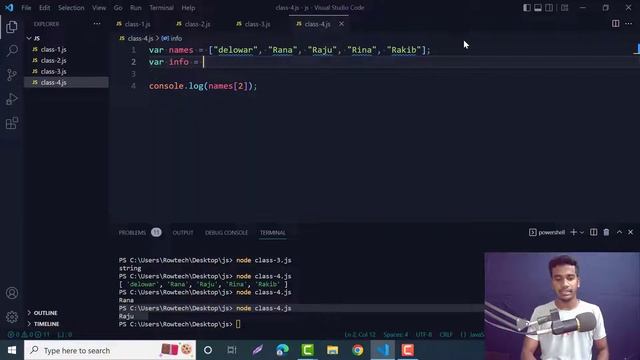Select the Terminal panel tab

273,233
